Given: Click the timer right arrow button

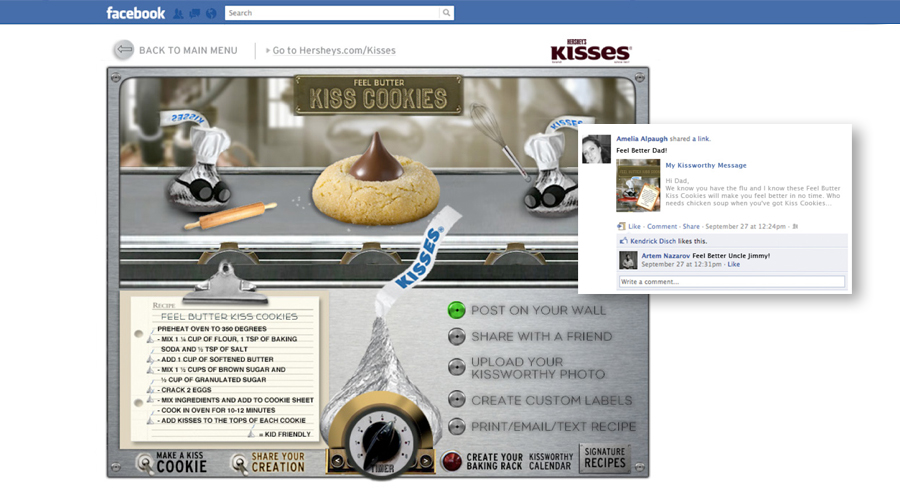Looking at the screenshot, I should (x=424, y=461).
